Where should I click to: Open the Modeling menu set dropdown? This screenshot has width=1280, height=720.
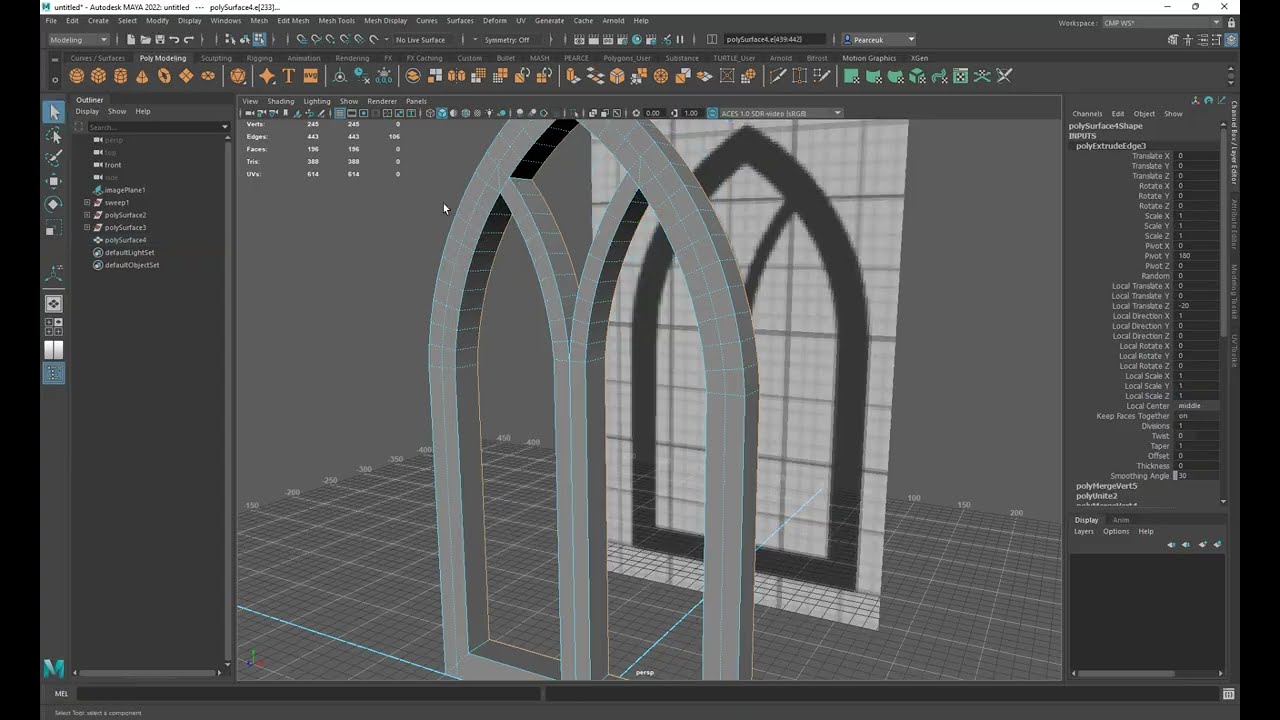point(78,39)
